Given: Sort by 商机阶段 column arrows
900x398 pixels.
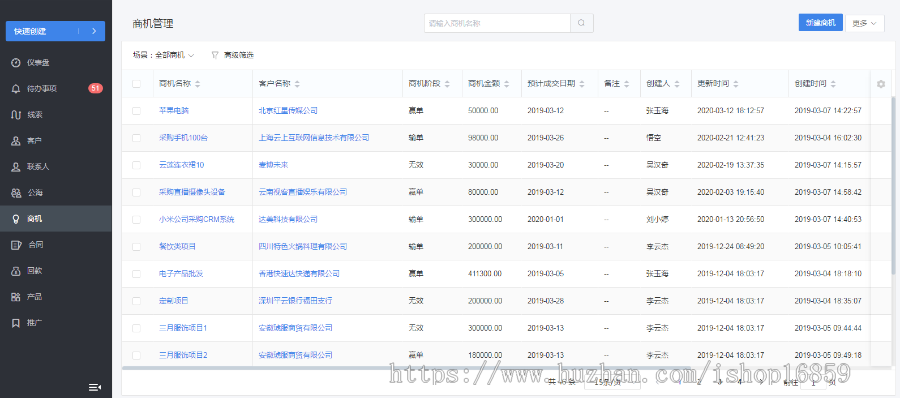Looking at the screenshot, I should tap(447, 84).
